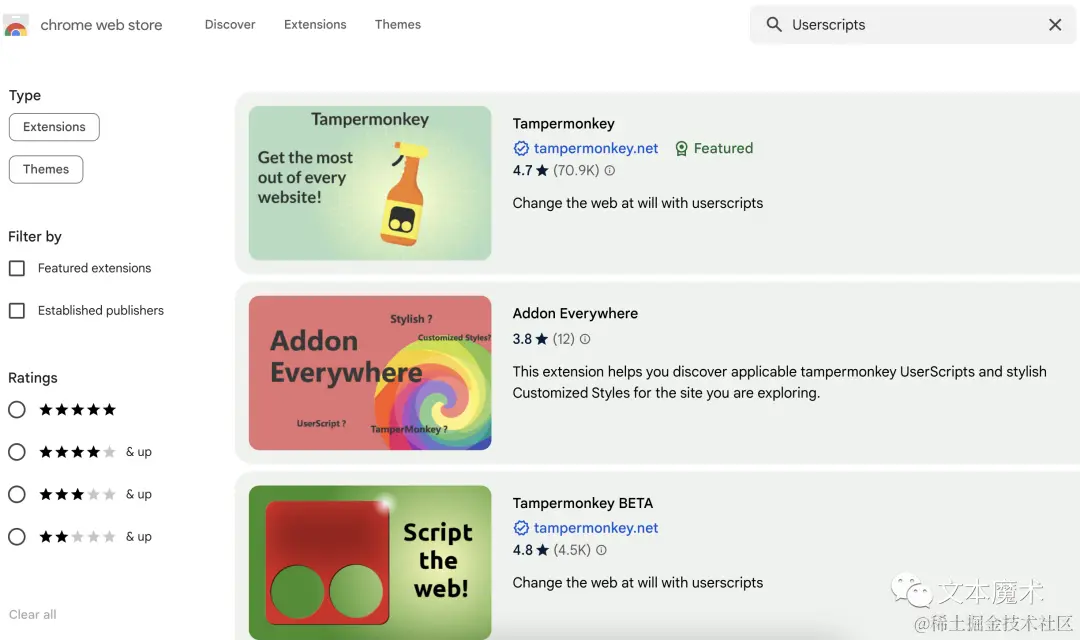Select the five-star rating radio button
This screenshot has width=1080, height=640.
click(x=17, y=410)
